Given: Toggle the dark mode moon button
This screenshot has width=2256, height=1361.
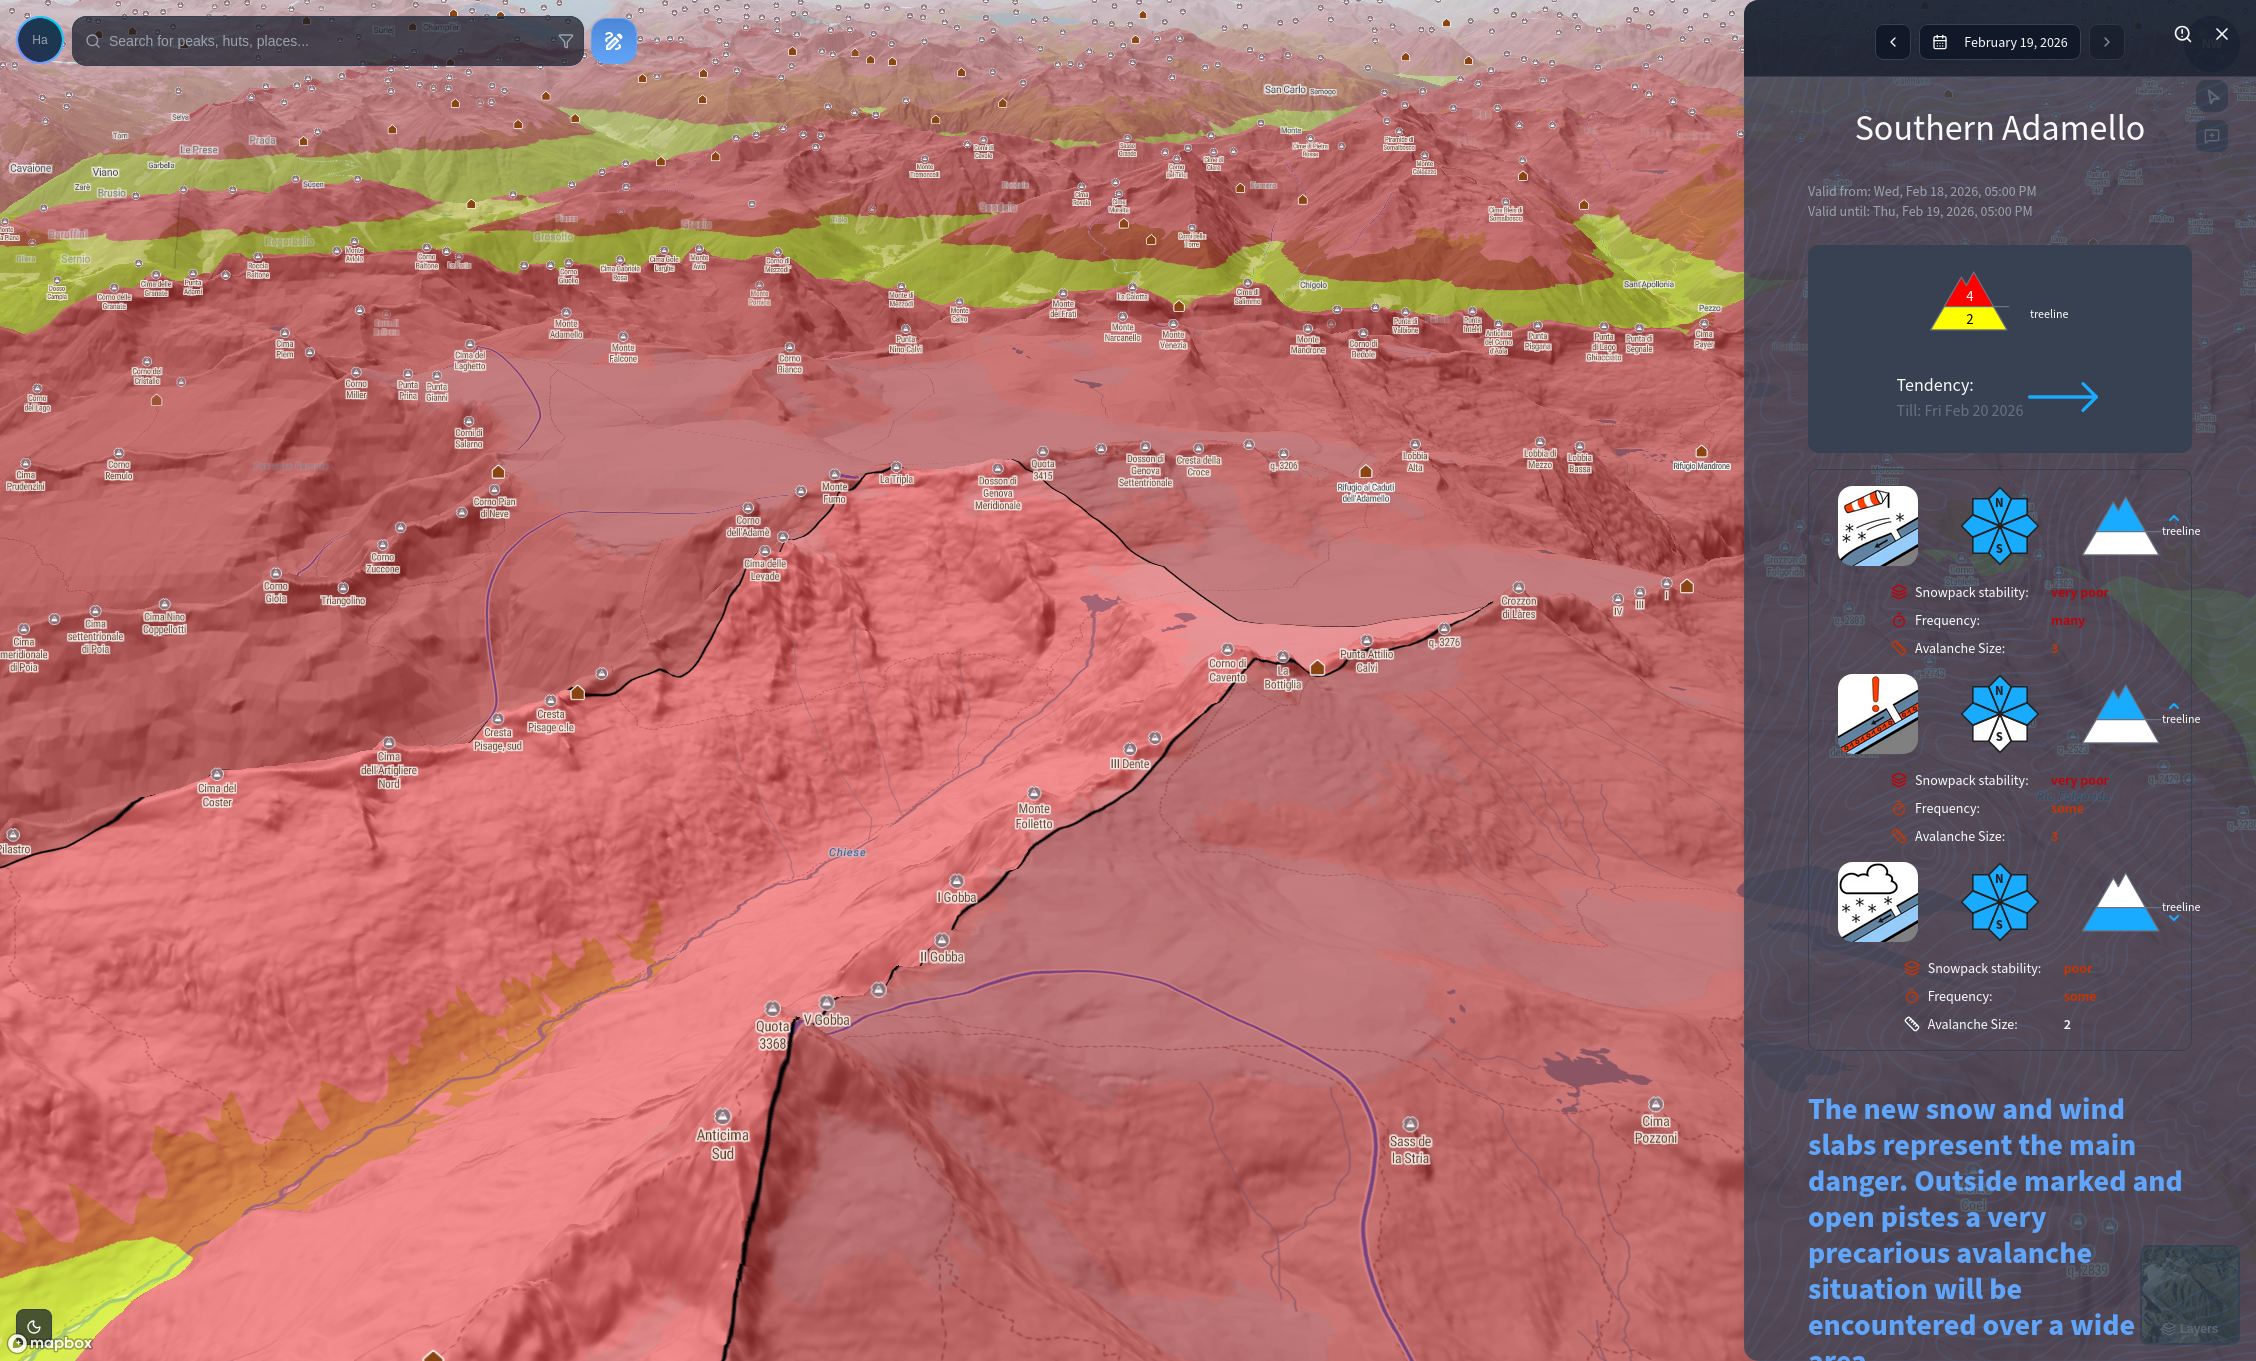Looking at the screenshot, I should (34, 1326).
